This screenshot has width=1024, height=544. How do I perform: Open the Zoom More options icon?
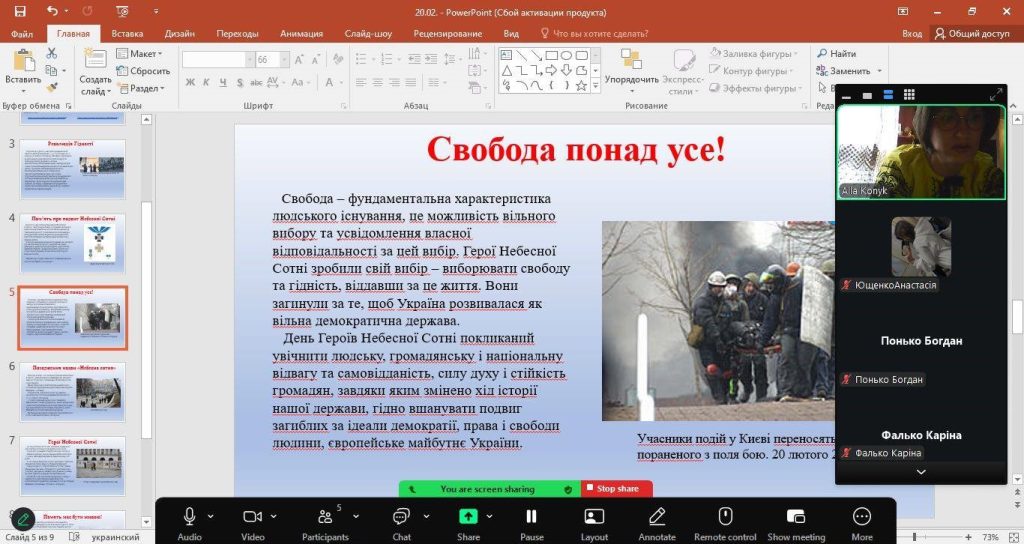click(x=862, y=517)
